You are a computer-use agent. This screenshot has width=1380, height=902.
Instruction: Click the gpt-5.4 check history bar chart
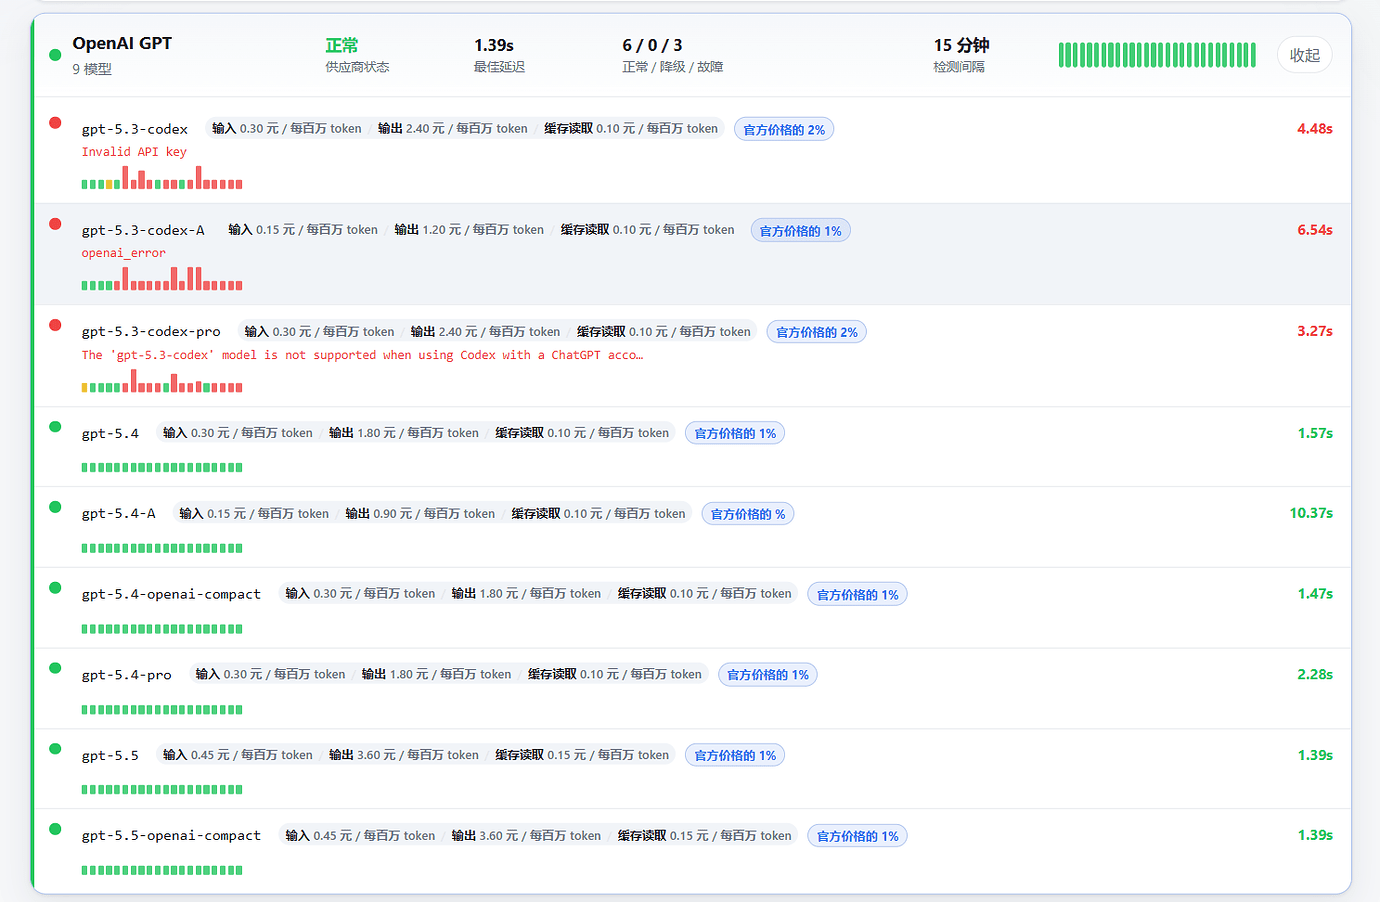pos(162,467)
